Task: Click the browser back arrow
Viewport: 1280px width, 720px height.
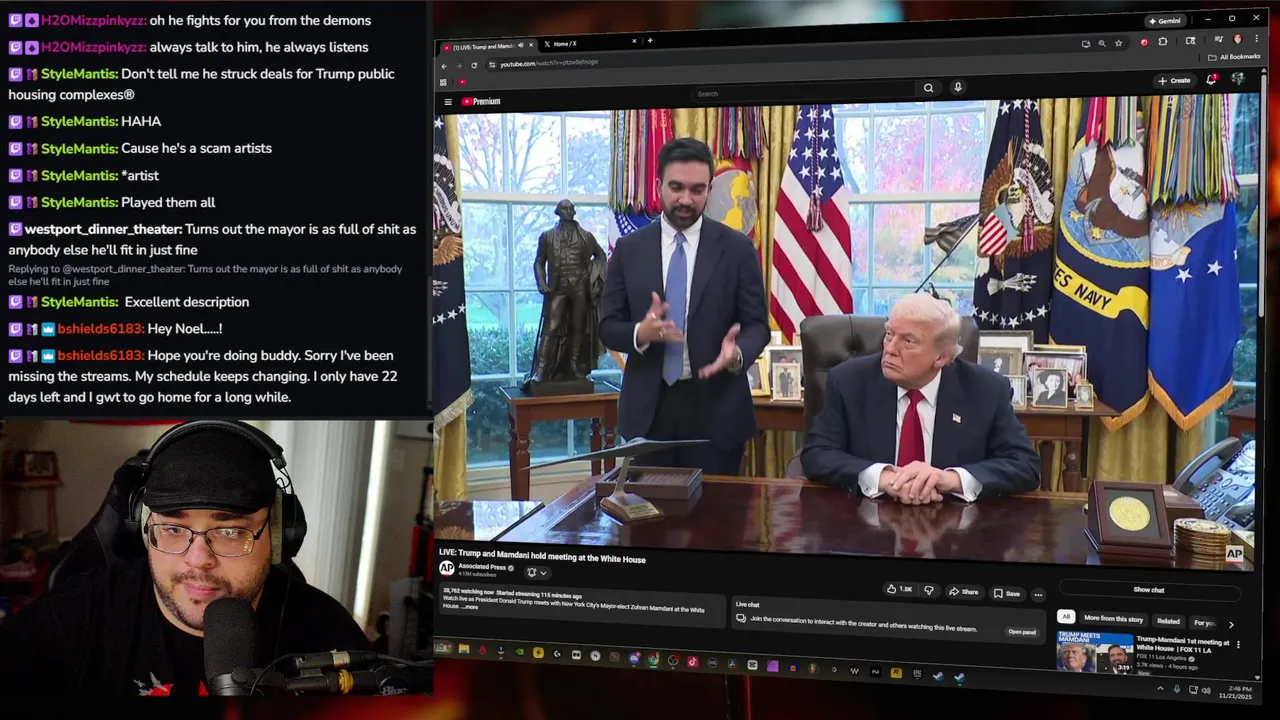Action: (444, 65)
